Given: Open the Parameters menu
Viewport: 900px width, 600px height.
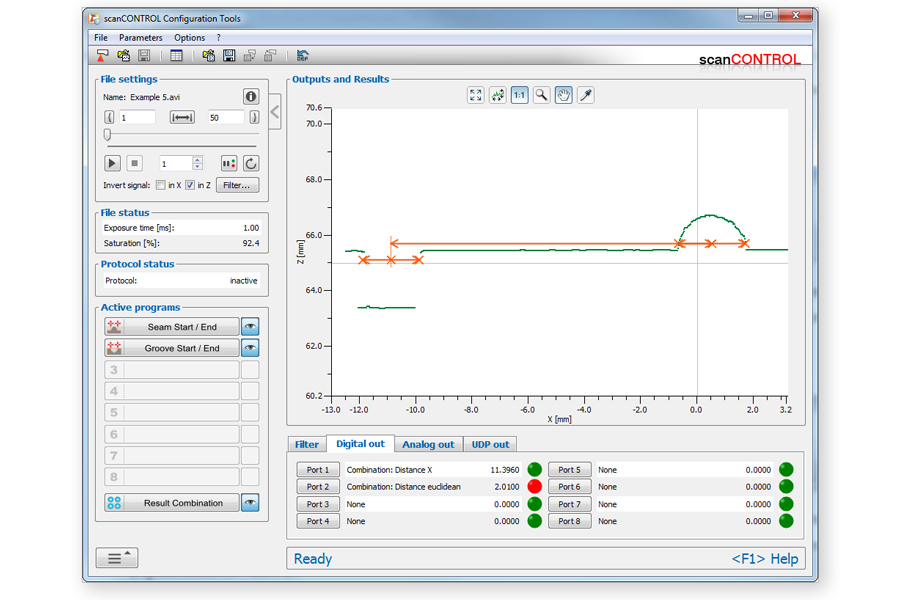Looking at the screenshot, I should [140, 38].
